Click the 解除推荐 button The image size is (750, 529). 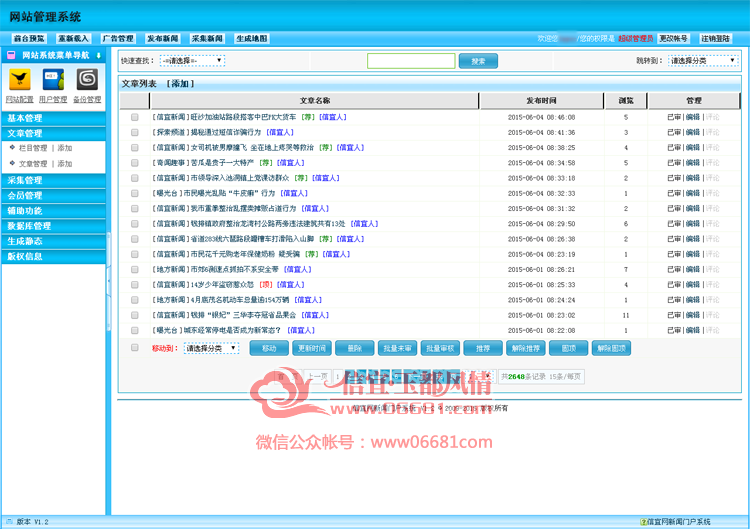tap(526, 348)
